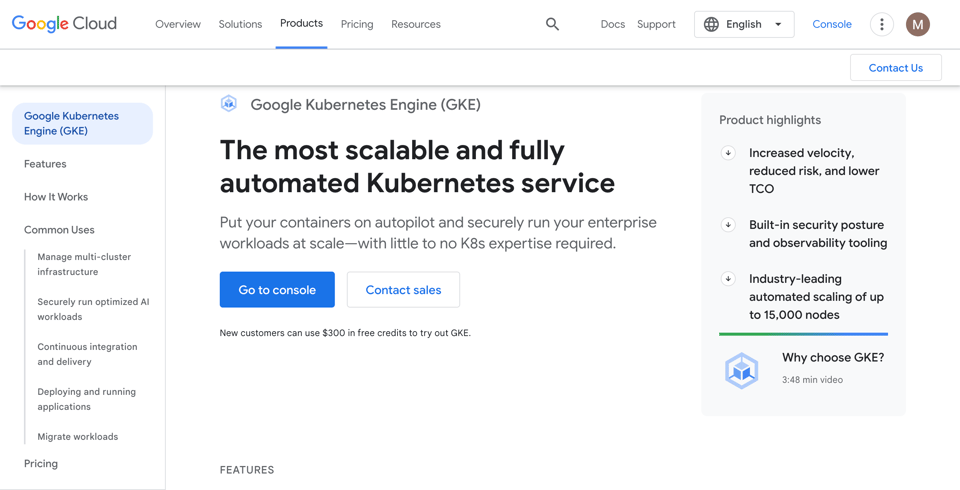Screen dimensions: 960x490
Task: Open Securely run optimized AI workloads link
Action: [93, 309]
